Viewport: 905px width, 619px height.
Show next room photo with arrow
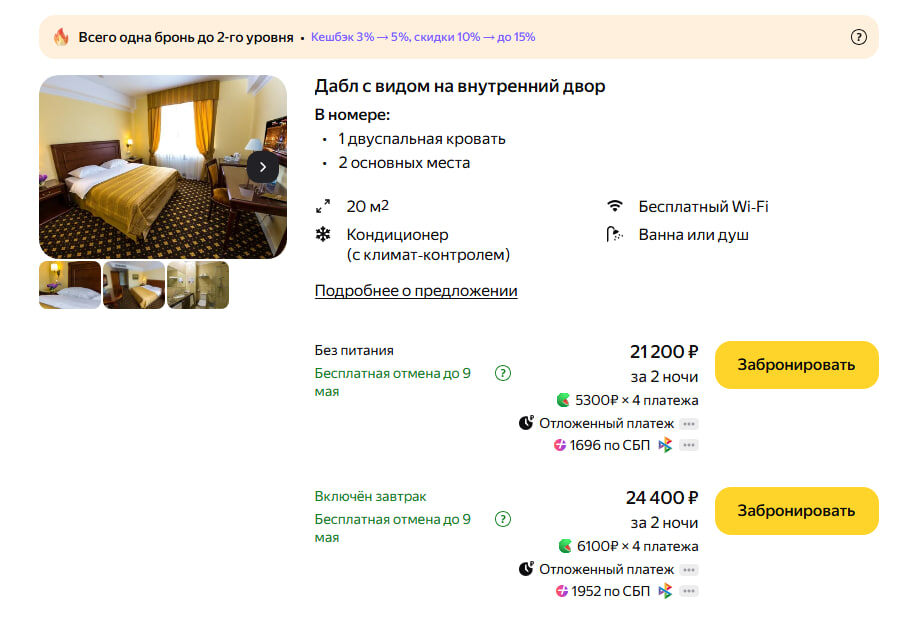pos(262,166)
